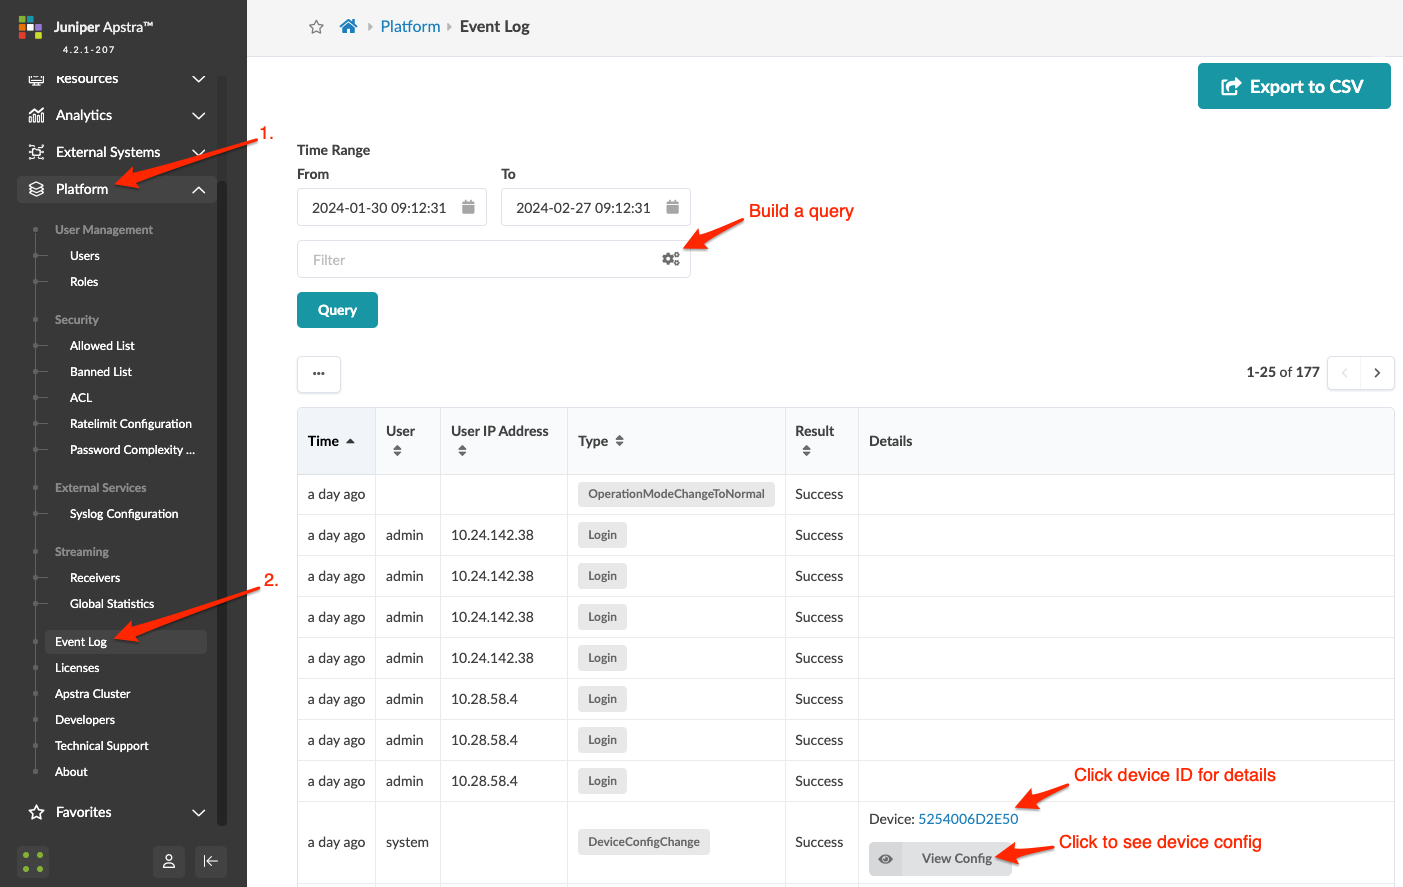Open the From date calendar picker
Screen dimensions: 1403x887
(x=468, y=207)
